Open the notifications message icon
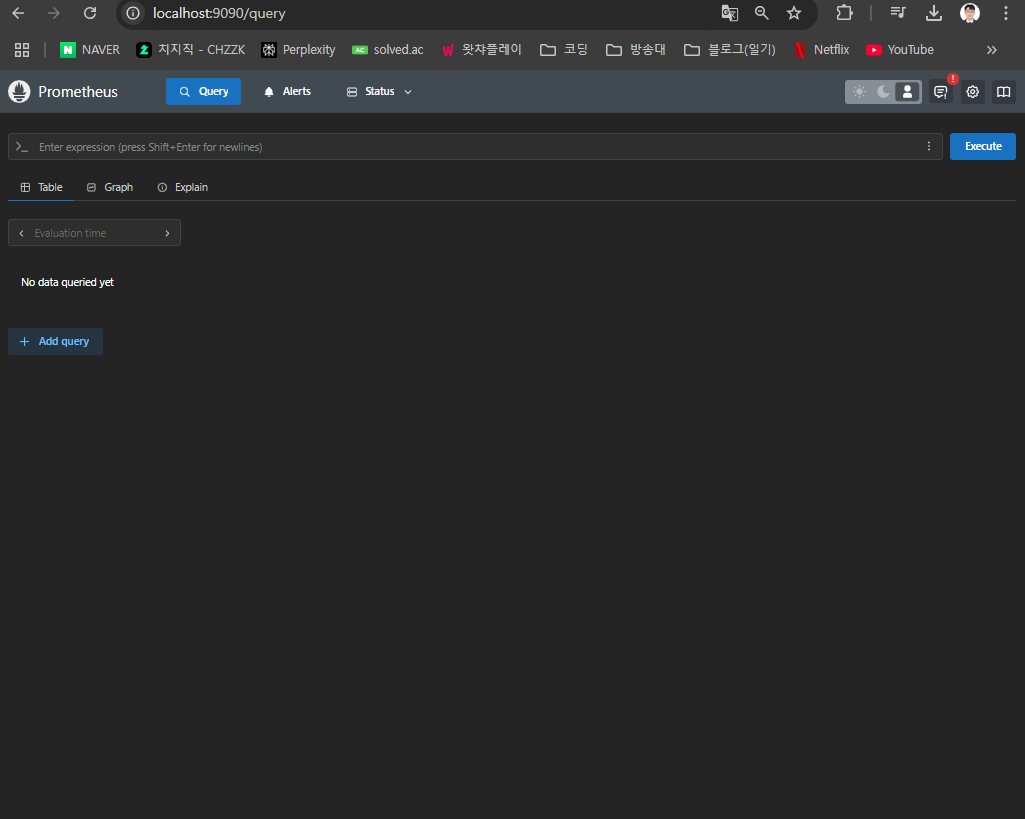Screen dimensions: 1025x819 pos(941,92)
